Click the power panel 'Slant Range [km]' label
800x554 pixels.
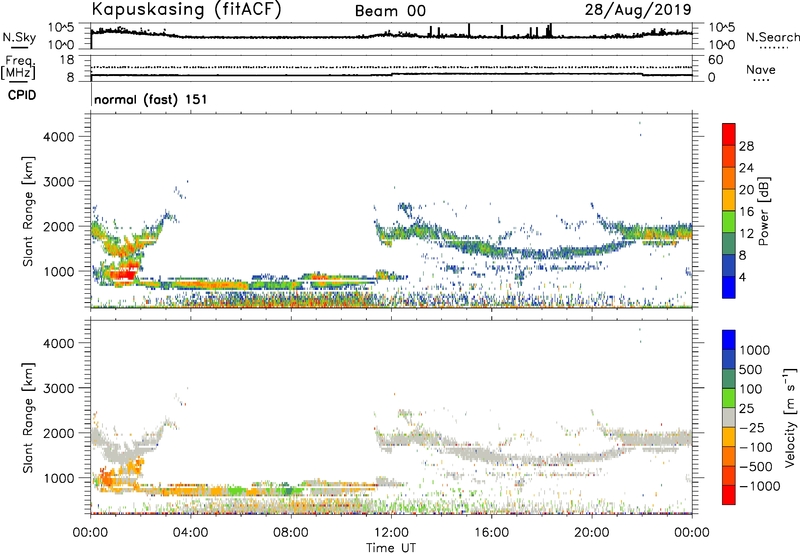point(28,211)
